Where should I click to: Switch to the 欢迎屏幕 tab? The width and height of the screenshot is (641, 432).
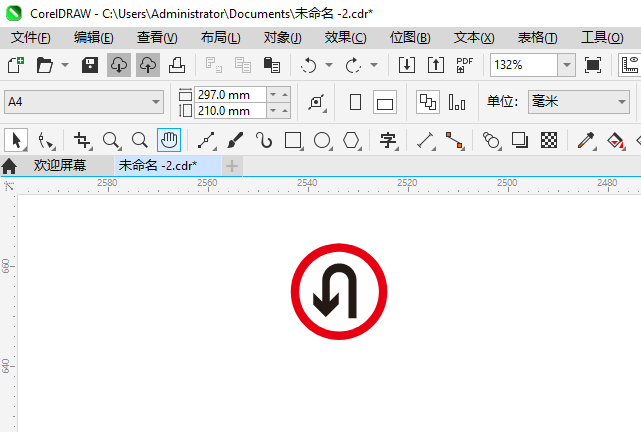[x=60, y=166]
